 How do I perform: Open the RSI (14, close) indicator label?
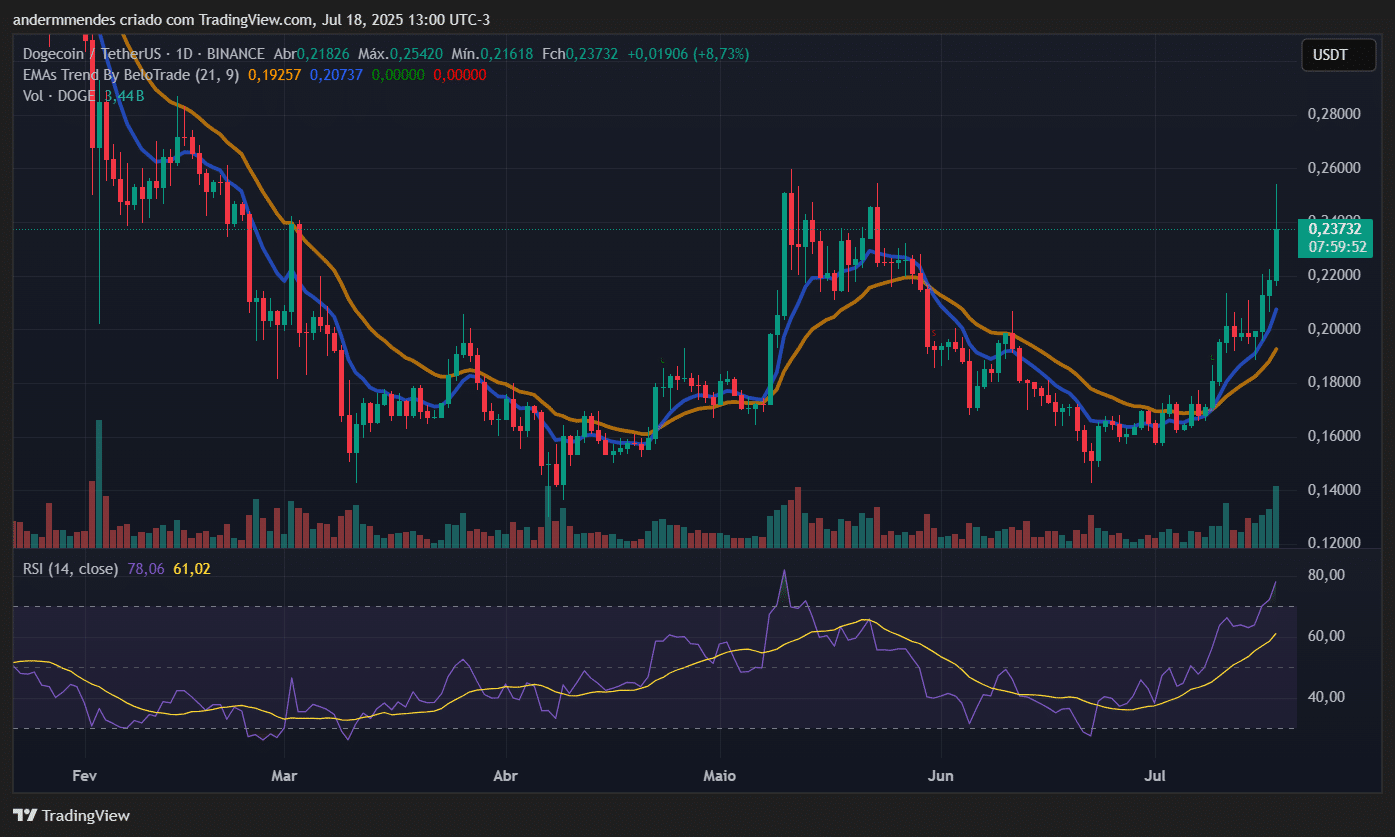[71, 568]
